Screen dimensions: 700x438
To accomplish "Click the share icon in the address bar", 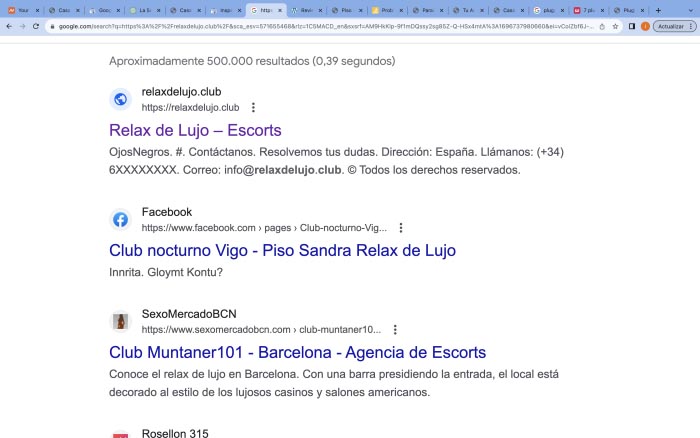I will pos(602,27).
